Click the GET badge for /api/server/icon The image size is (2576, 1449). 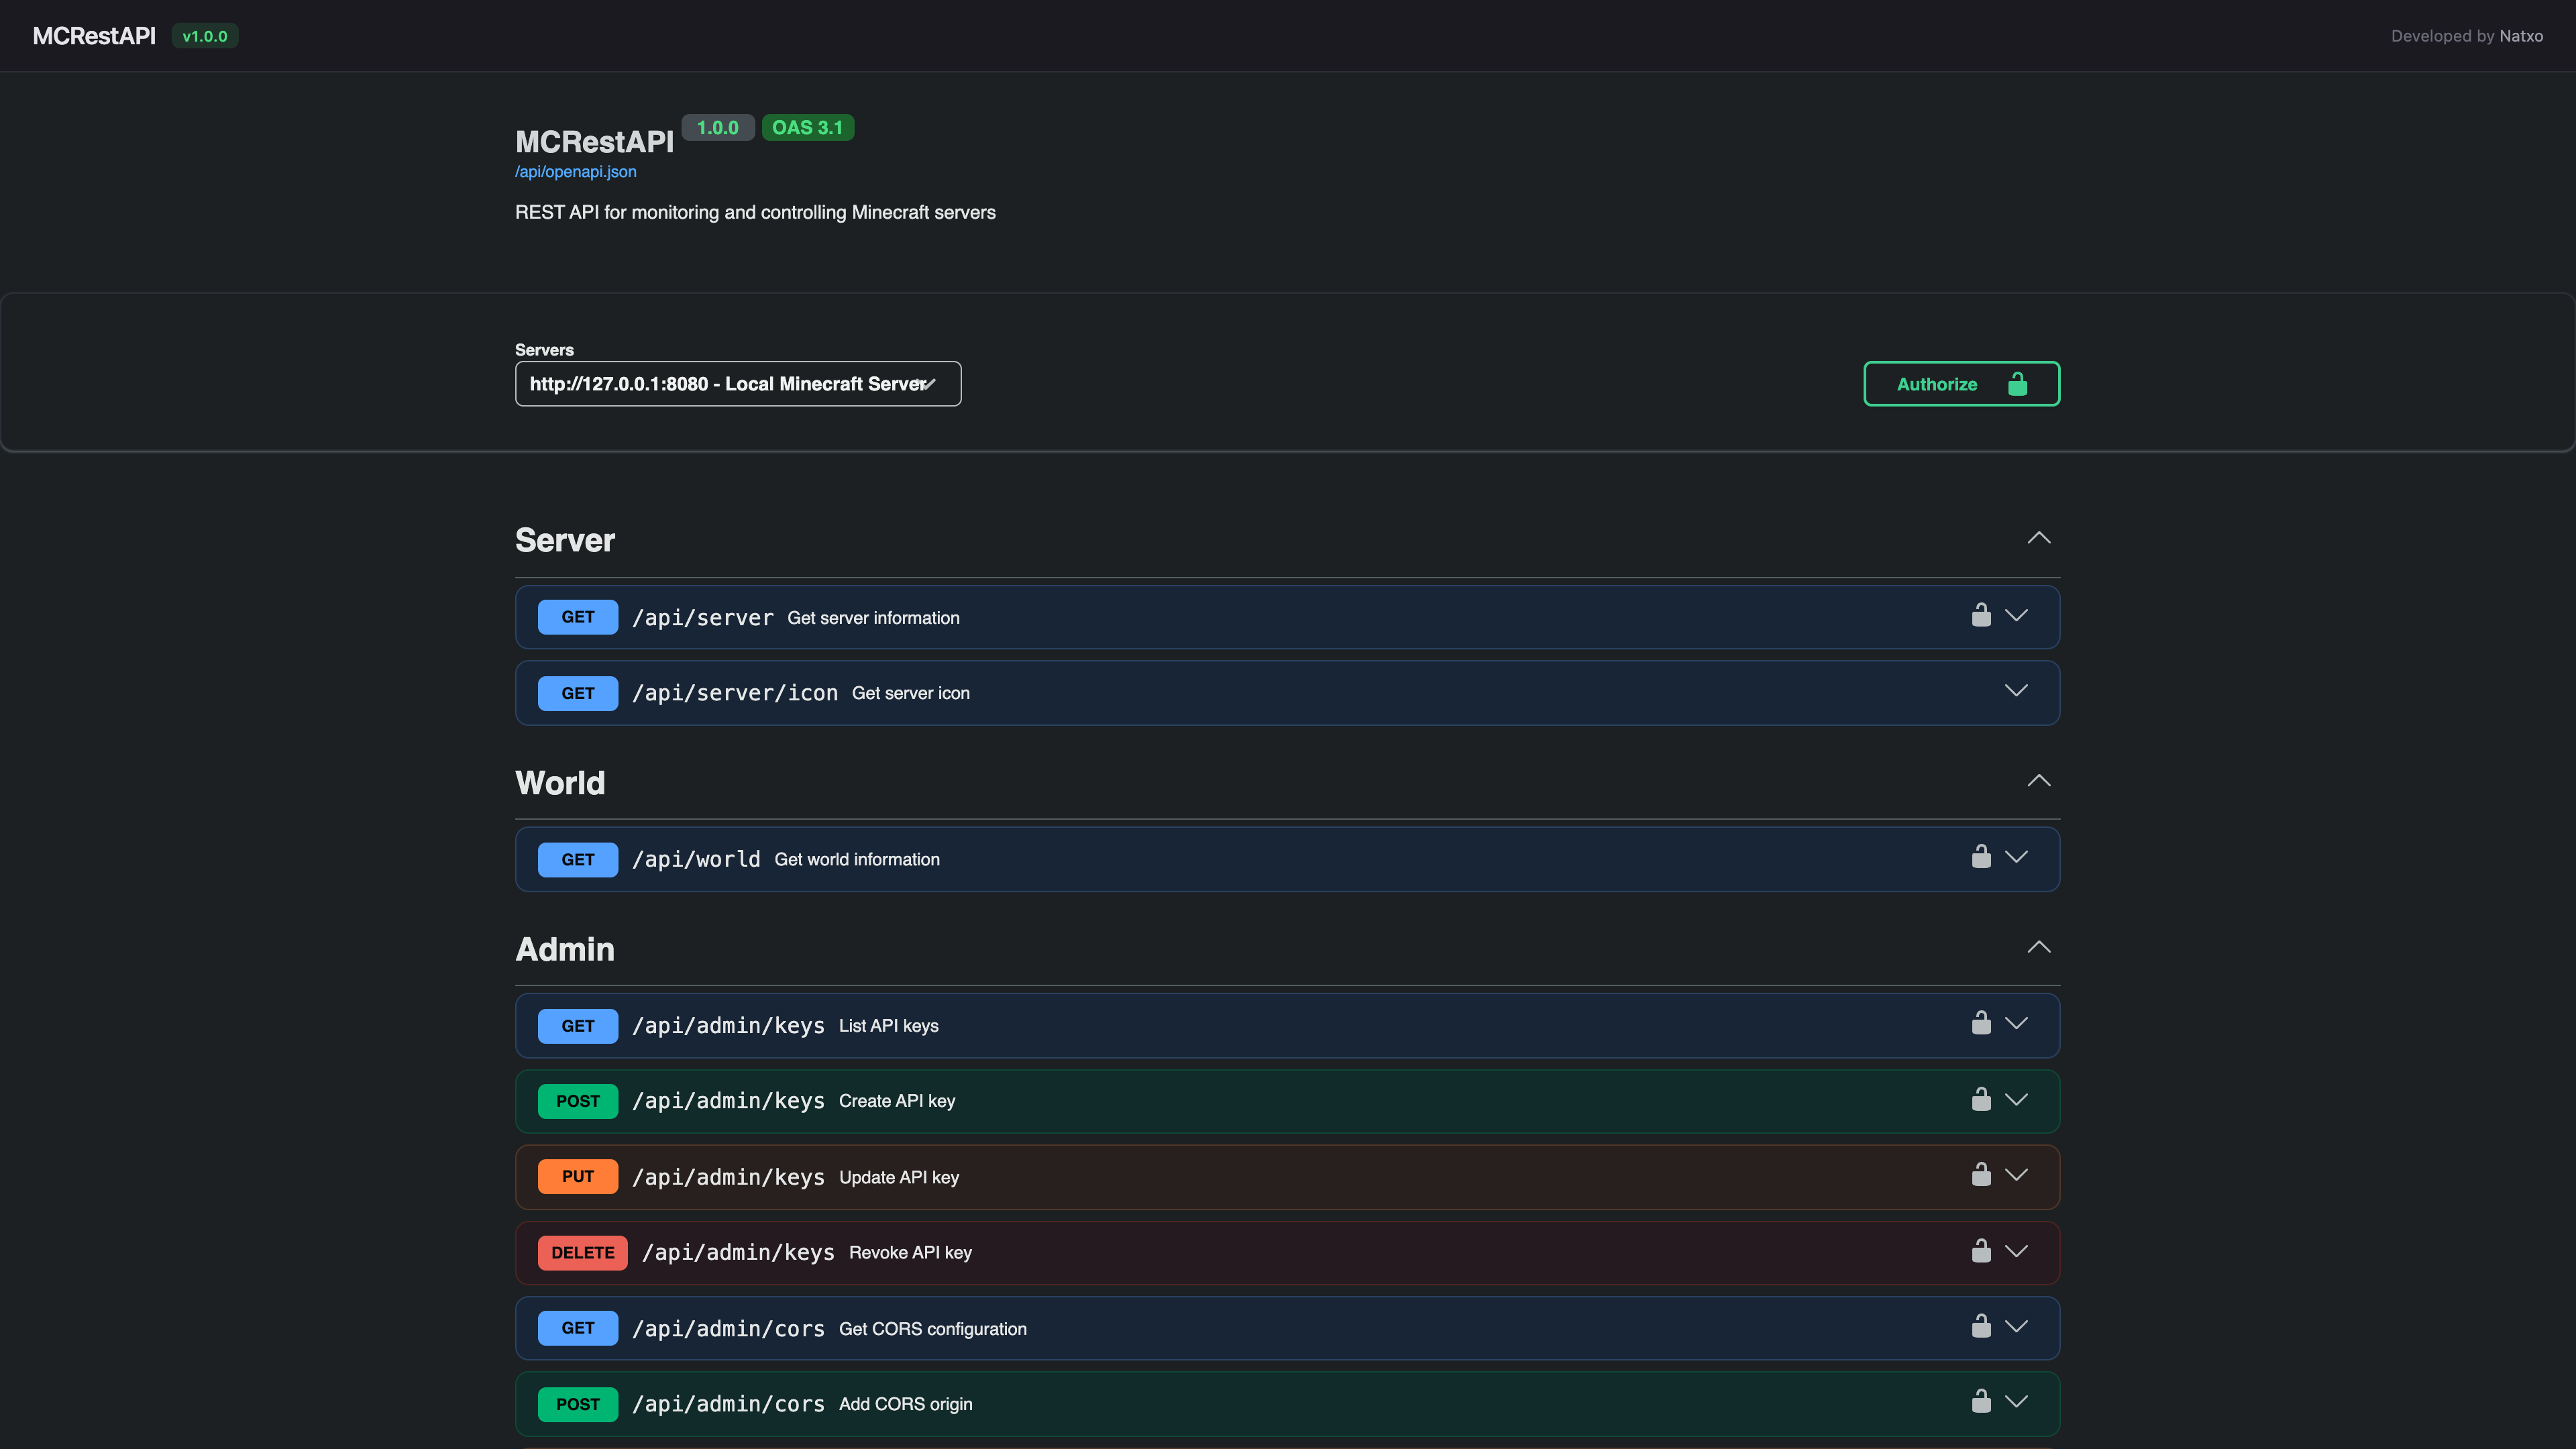(578, 693)
